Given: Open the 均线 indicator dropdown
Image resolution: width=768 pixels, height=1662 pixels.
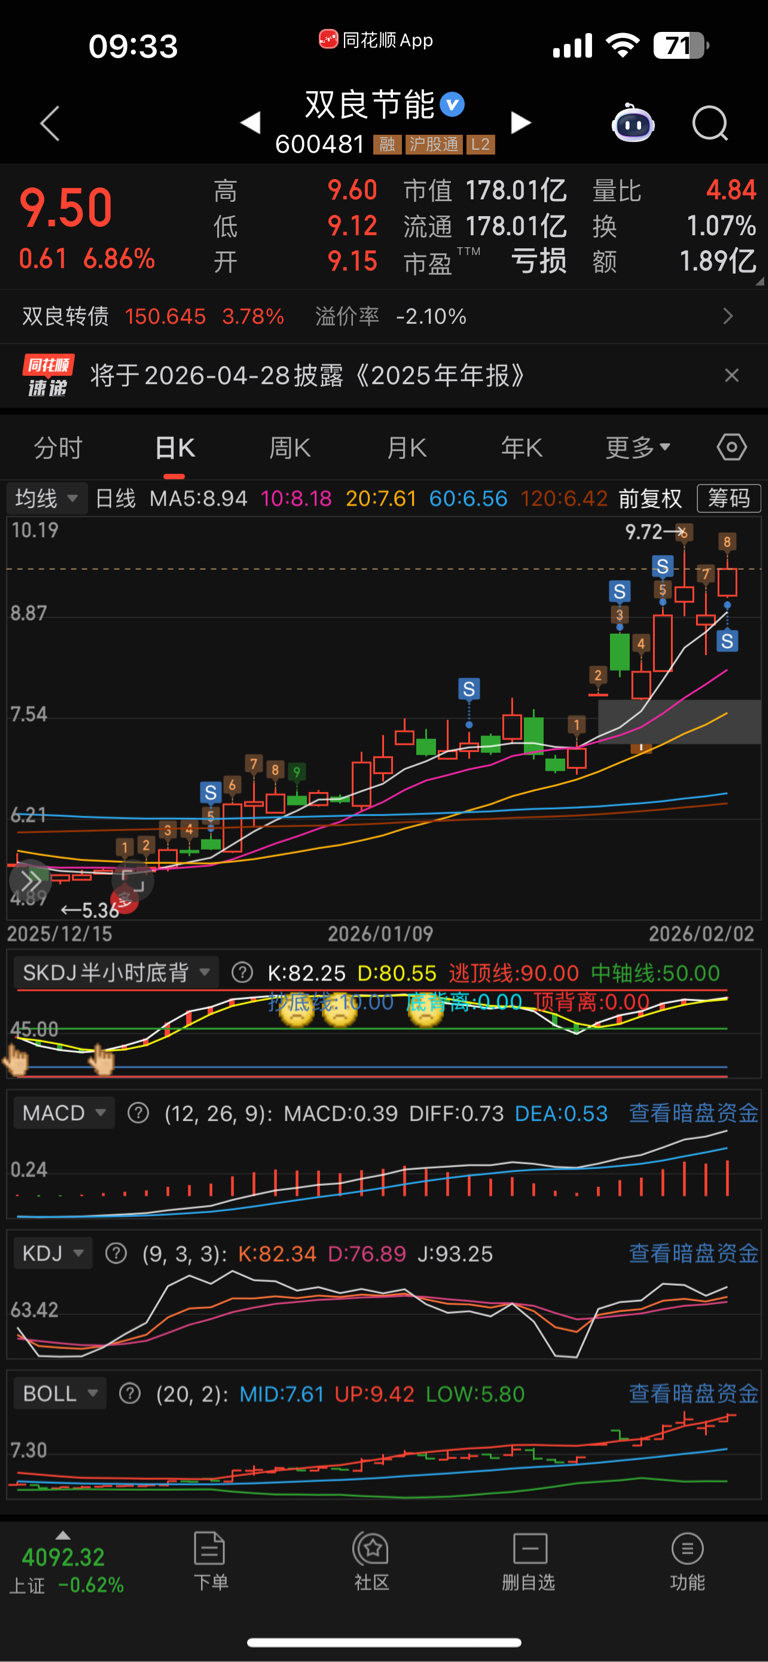Looking at the screenshot, I should (46, 498).
